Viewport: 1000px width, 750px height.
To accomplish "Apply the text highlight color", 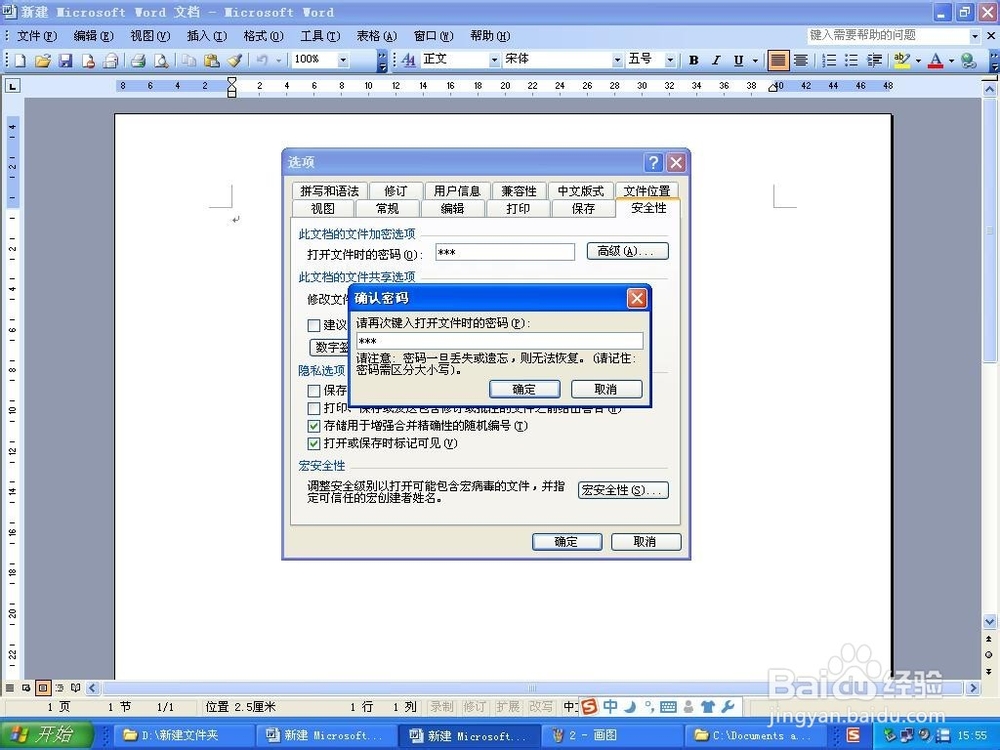I will point(901,61).
